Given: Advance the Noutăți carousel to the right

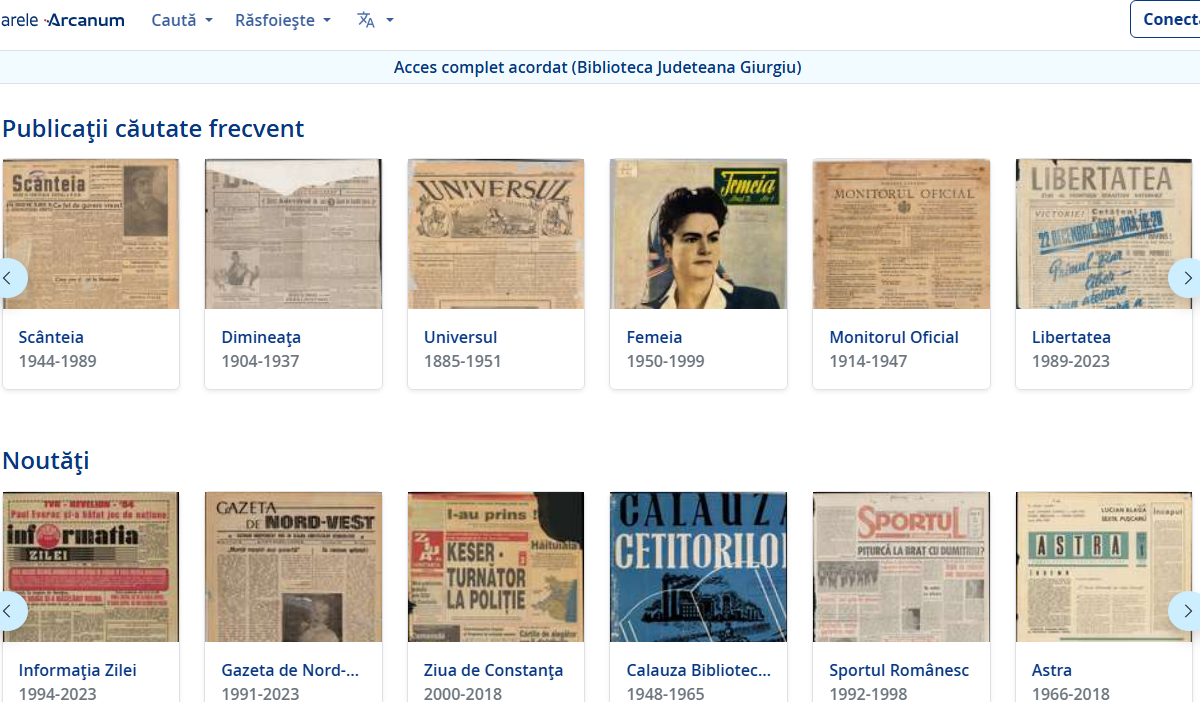Looking at the screenshot, I should (x=1185, y=610).
